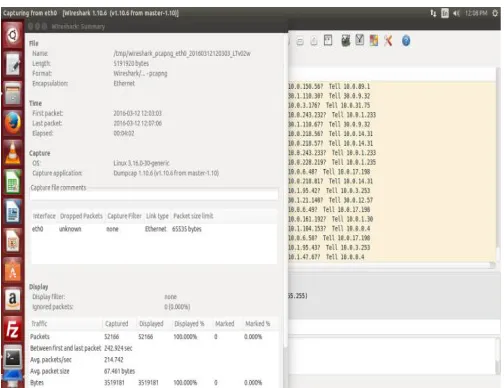Image resolution: width=504 pixels, height=388 pixels.
Task: Click the Avg. packet size row
Action: tap(153, 371)
